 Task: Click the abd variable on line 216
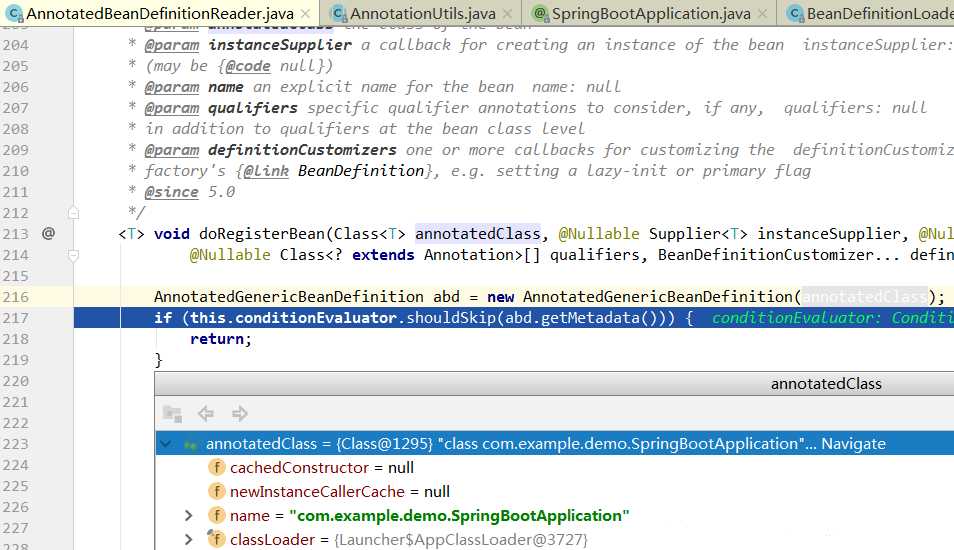coord(447,297)
